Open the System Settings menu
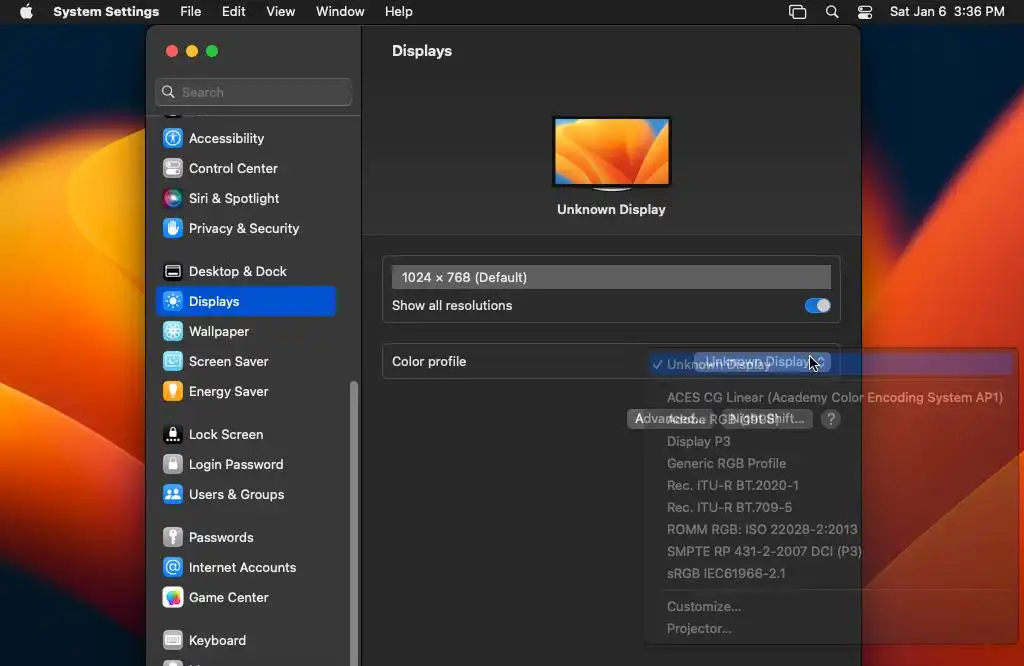Image resolution: width=1024 pixels, height=666 pixels. 106,12
